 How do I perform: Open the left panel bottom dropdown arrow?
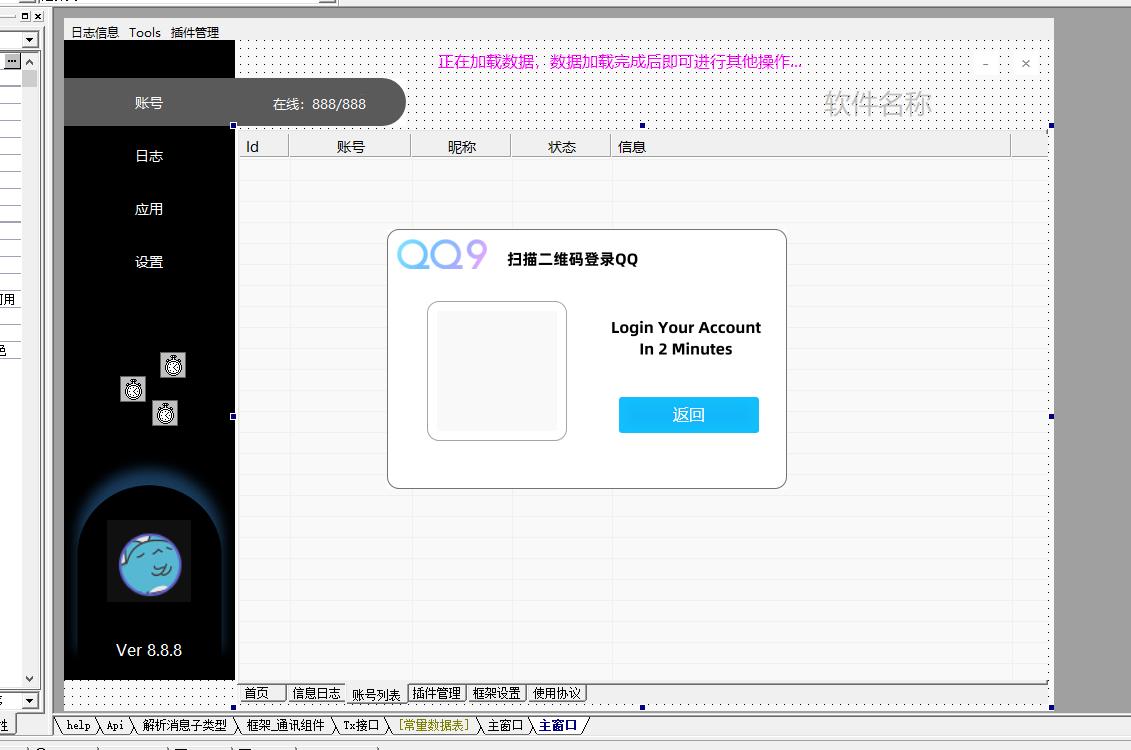29,701
